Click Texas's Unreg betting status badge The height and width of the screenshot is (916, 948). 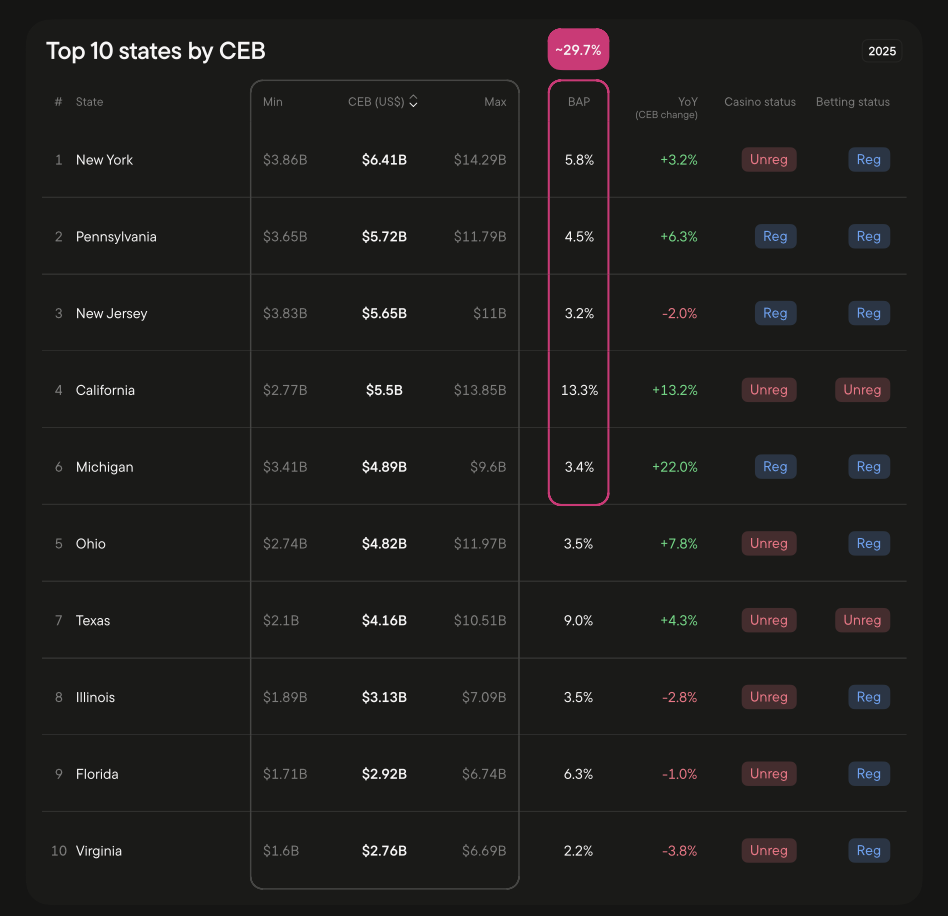coord(861,620)
